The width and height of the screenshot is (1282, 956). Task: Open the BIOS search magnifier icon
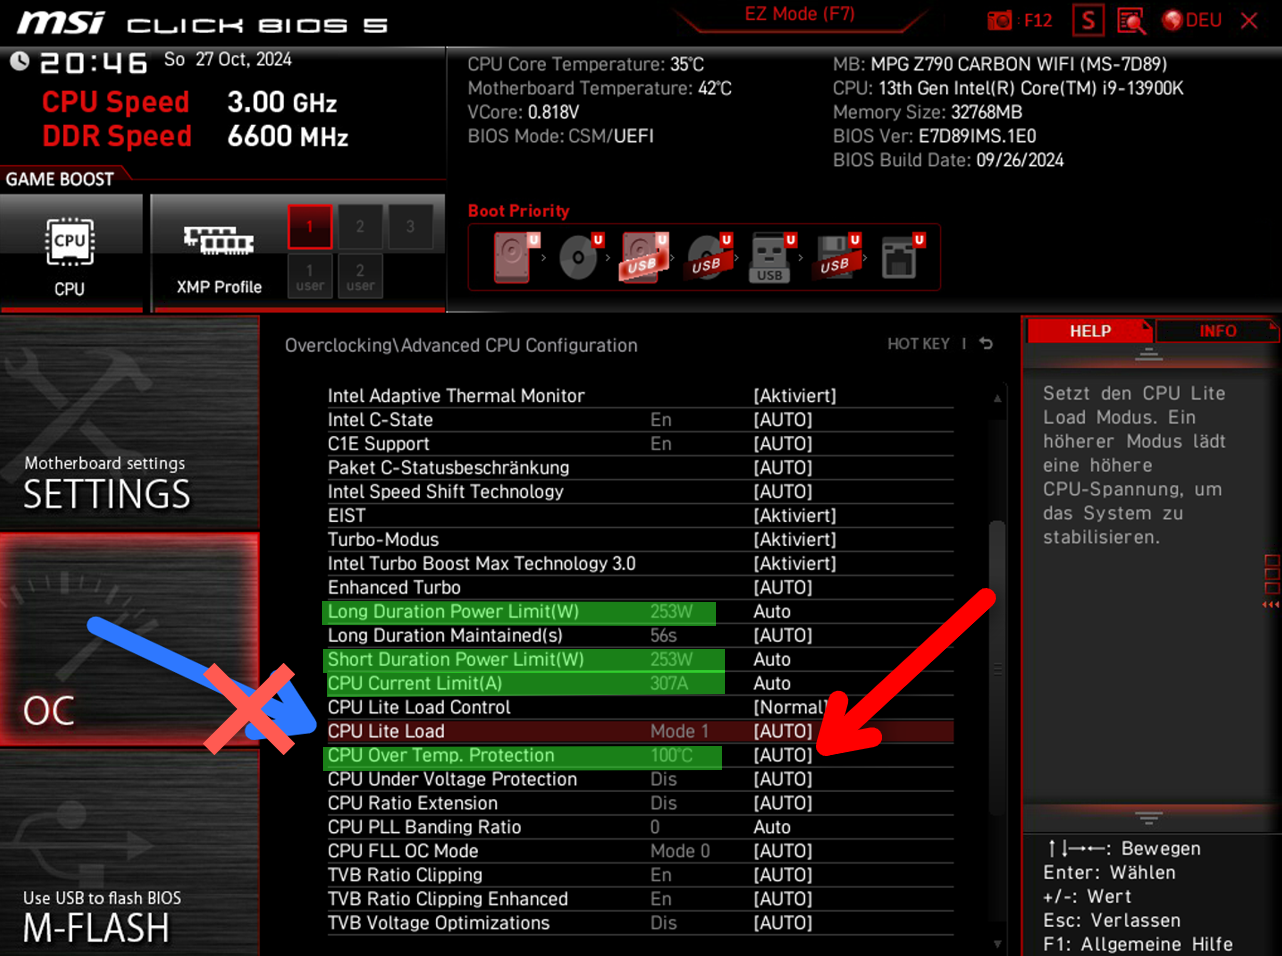point(1131,21)
